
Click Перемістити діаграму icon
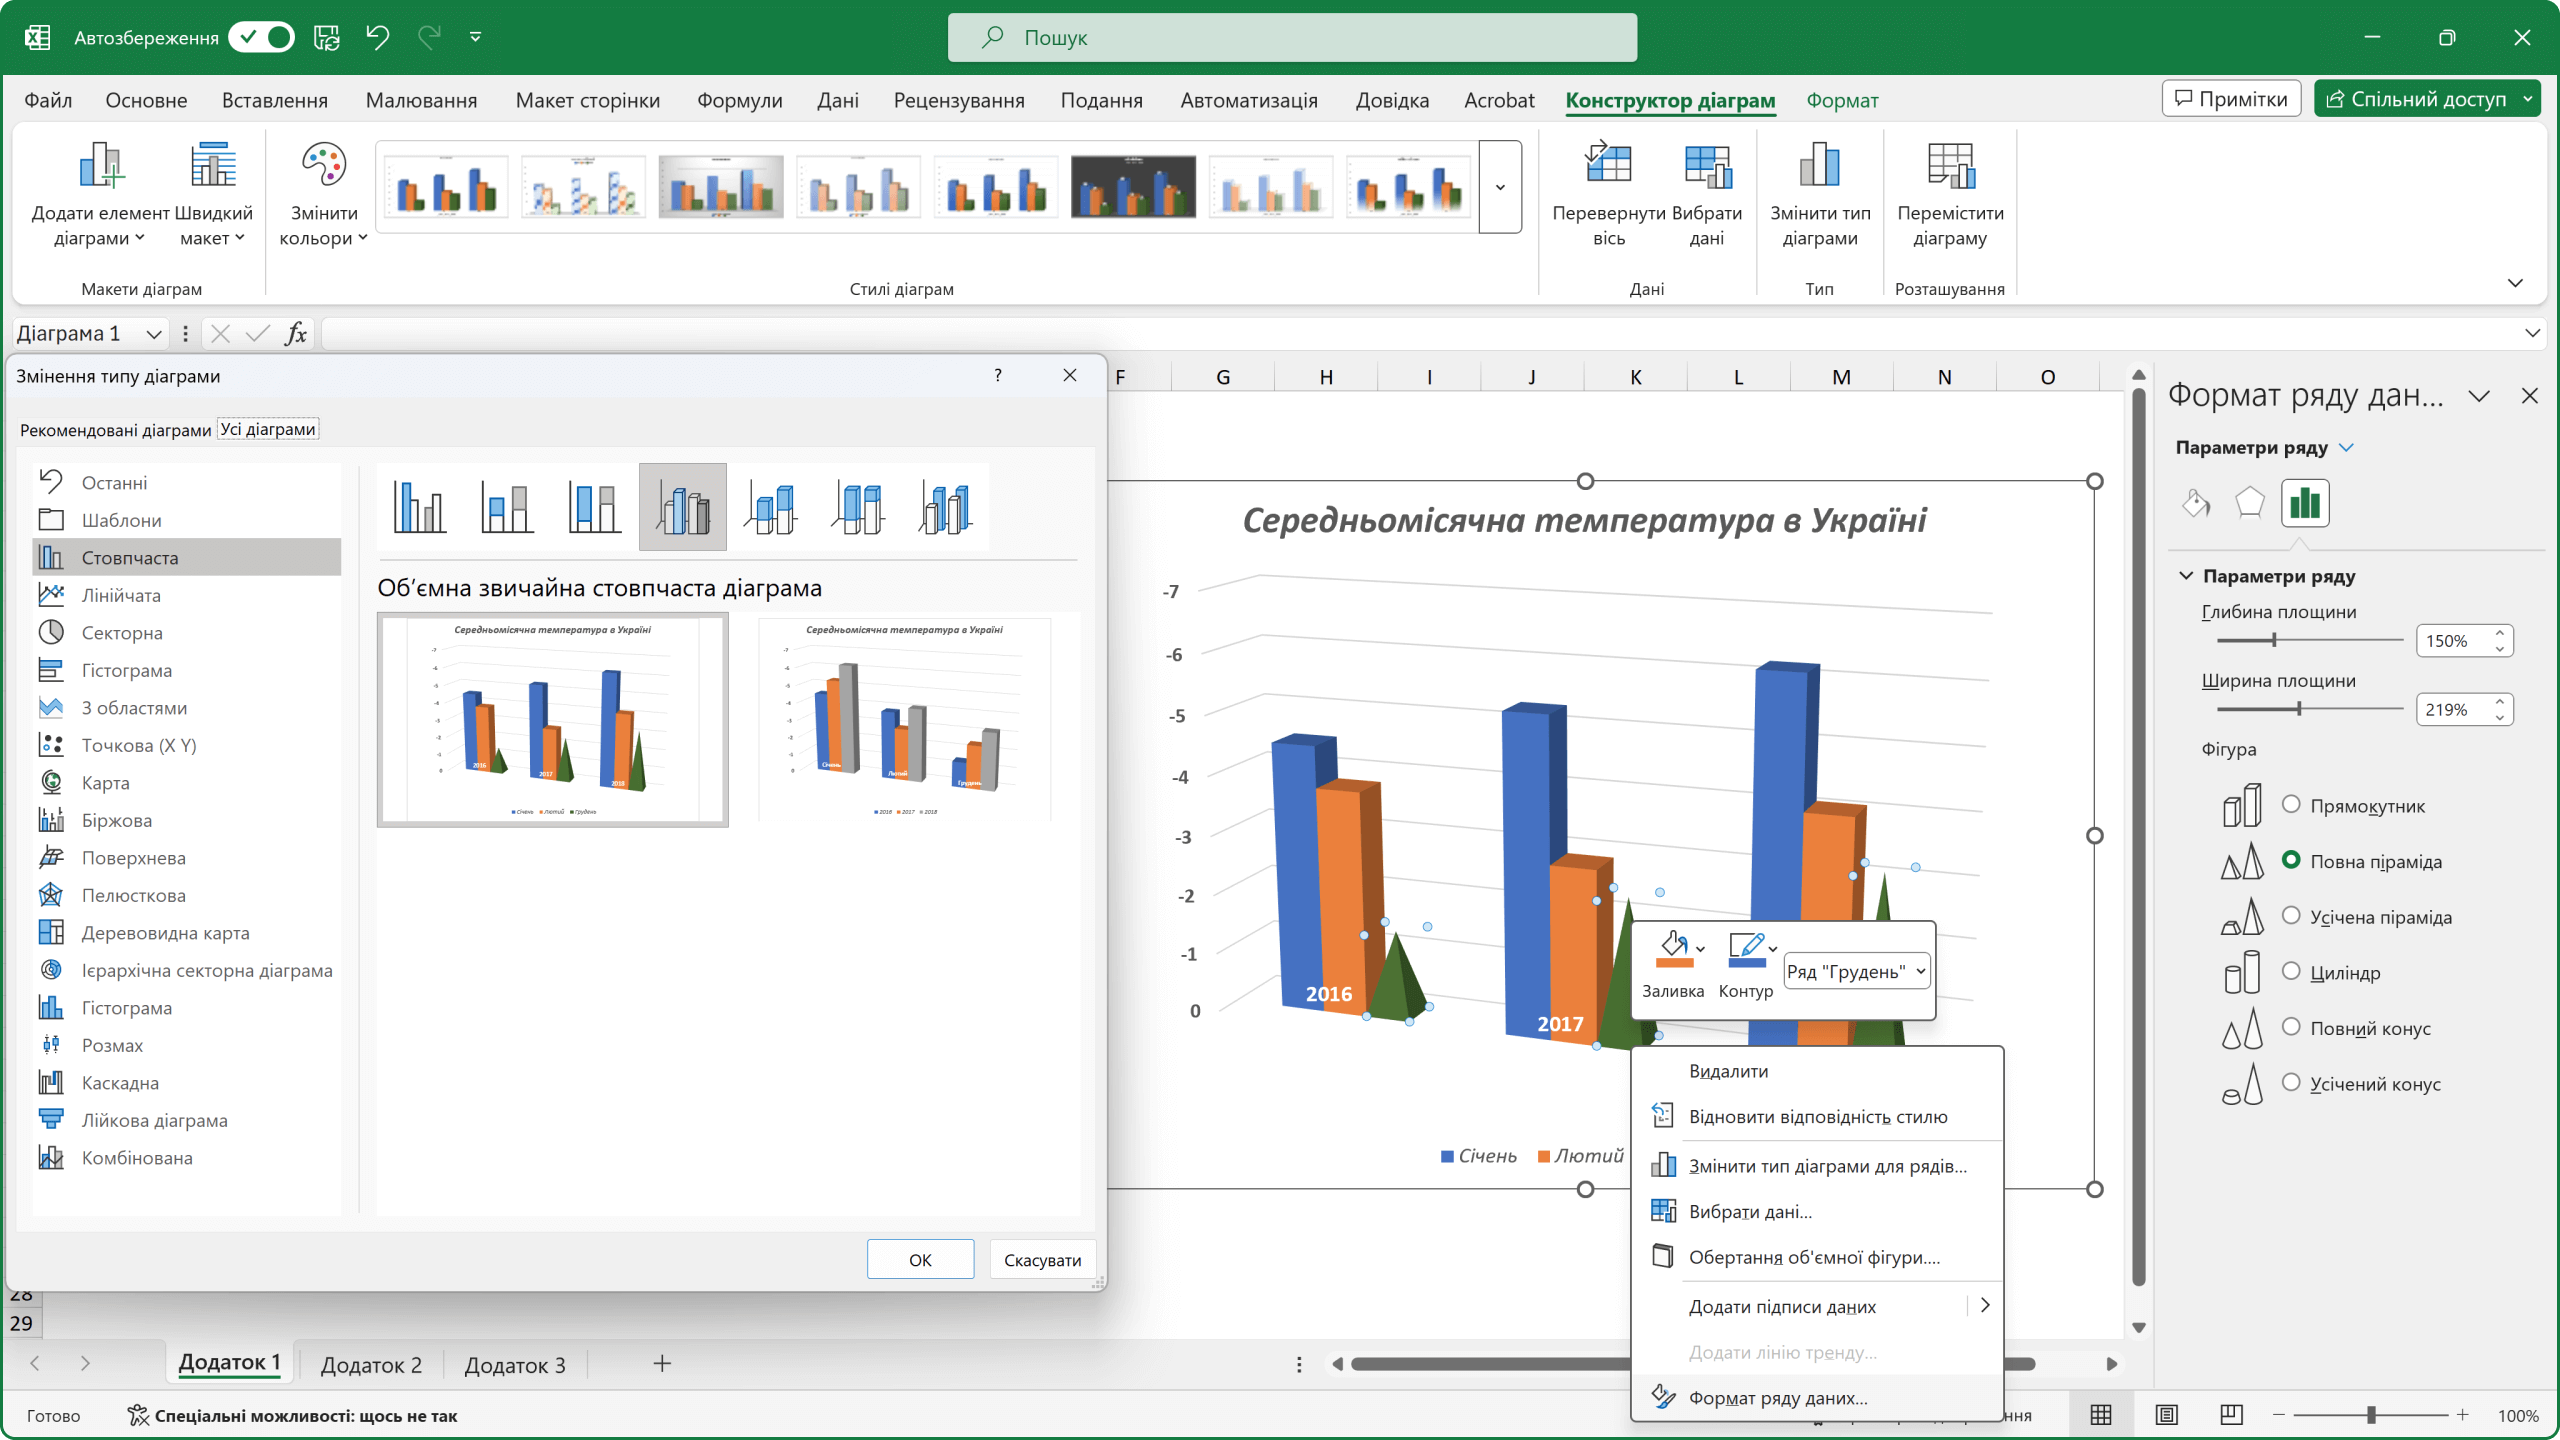[x=1950, y=165]
